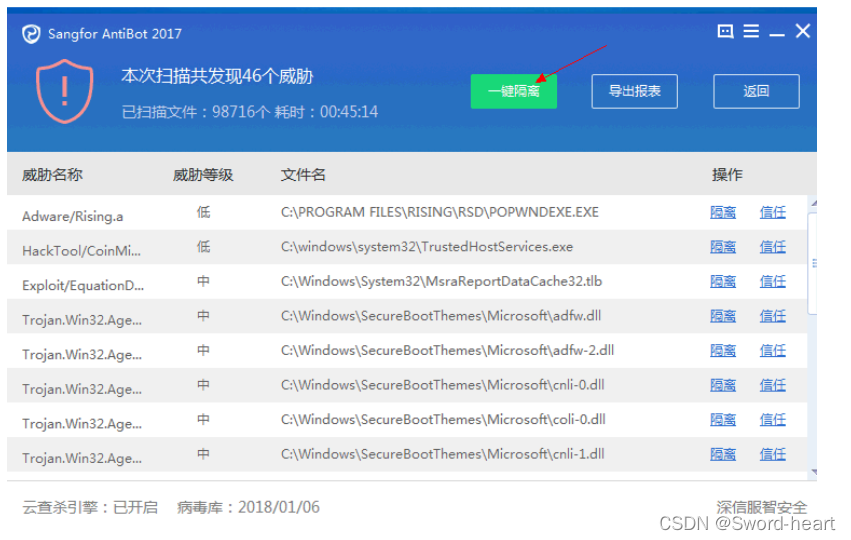
Task: Click the 深信服智安全 footer text
Action: [761, 507]
